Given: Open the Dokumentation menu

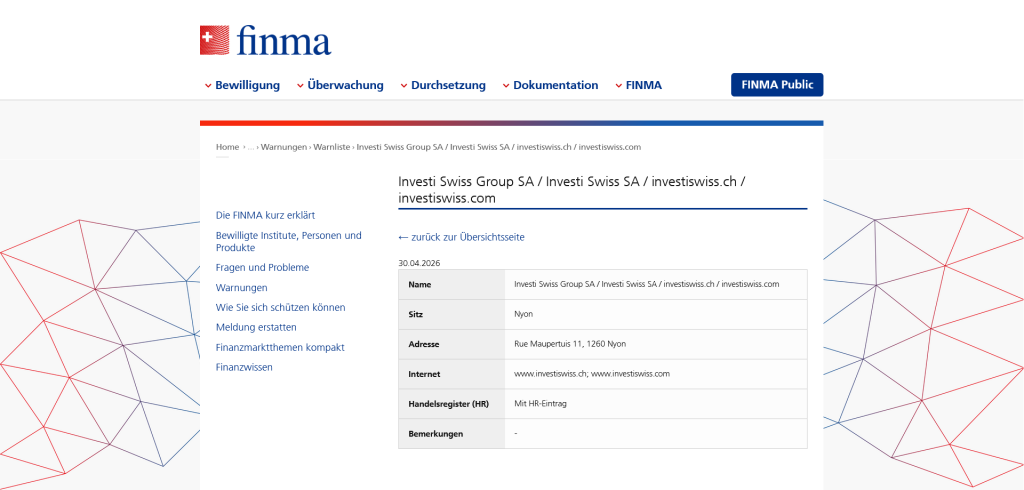Looking at the screenshot, I should pos(556,85).
